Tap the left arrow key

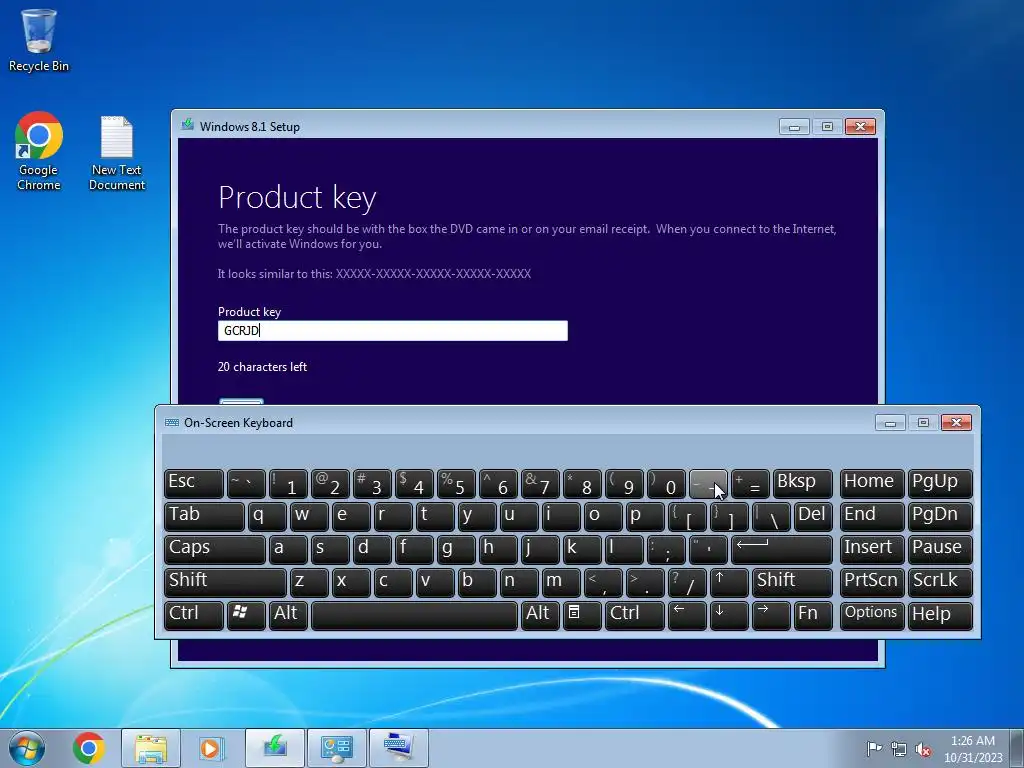tap(687, 615)
